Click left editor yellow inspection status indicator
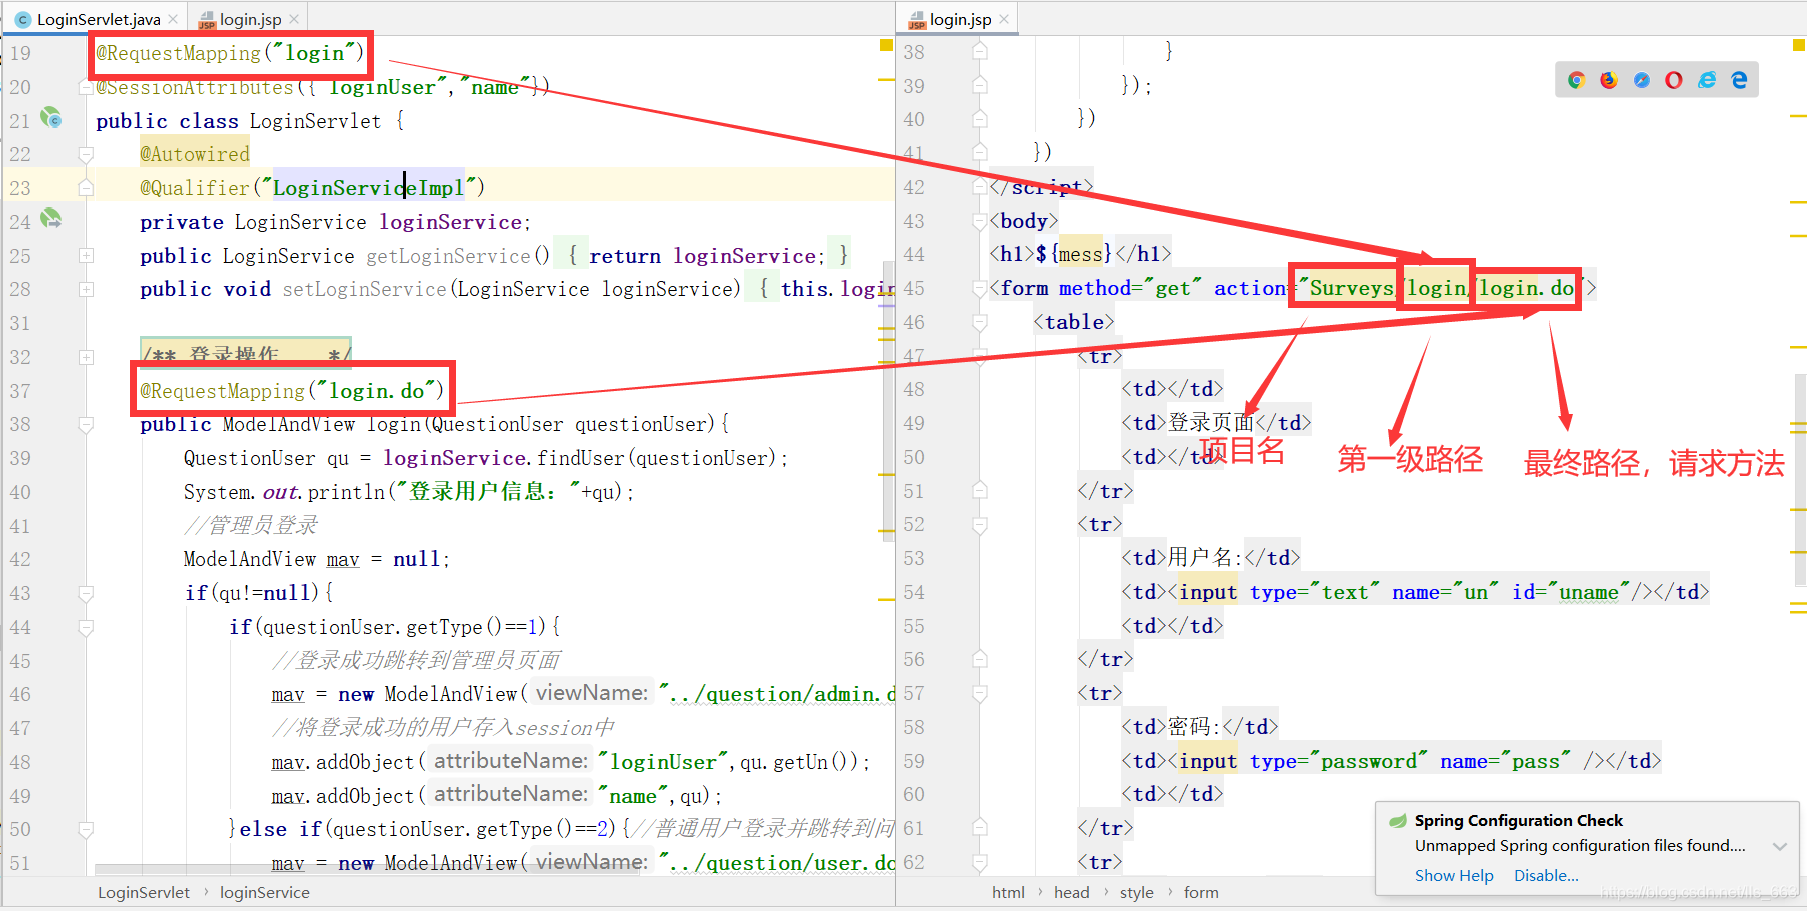This screenshot has height=911, width=1807. click(886, 45)
